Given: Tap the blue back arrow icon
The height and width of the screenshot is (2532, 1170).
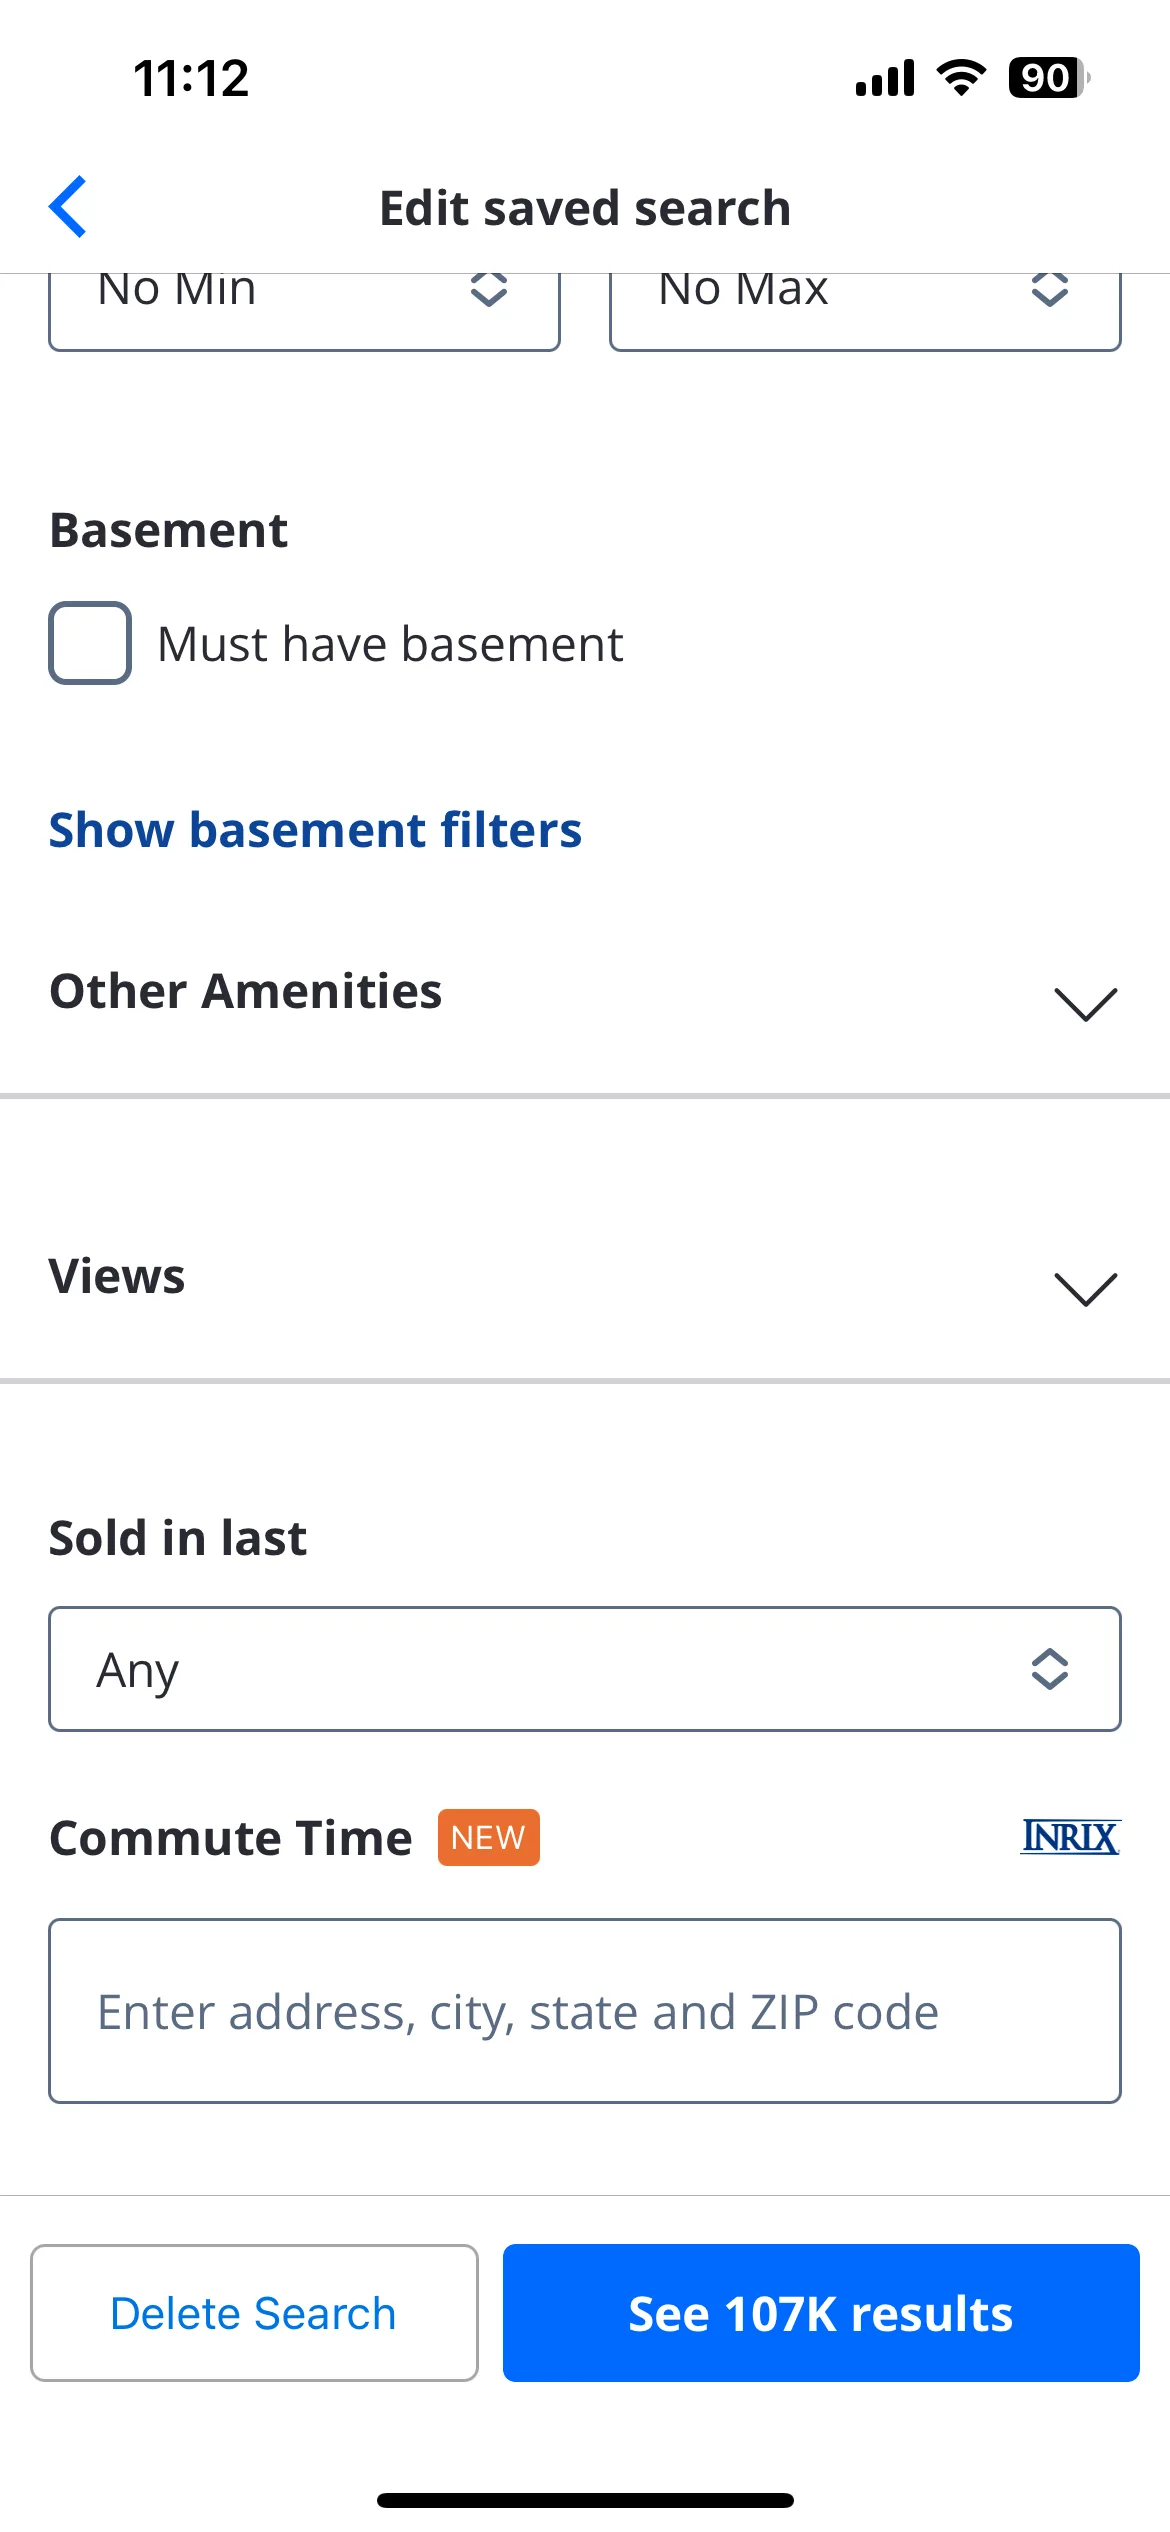Looking at the screenshot, I should pos(68,207).
